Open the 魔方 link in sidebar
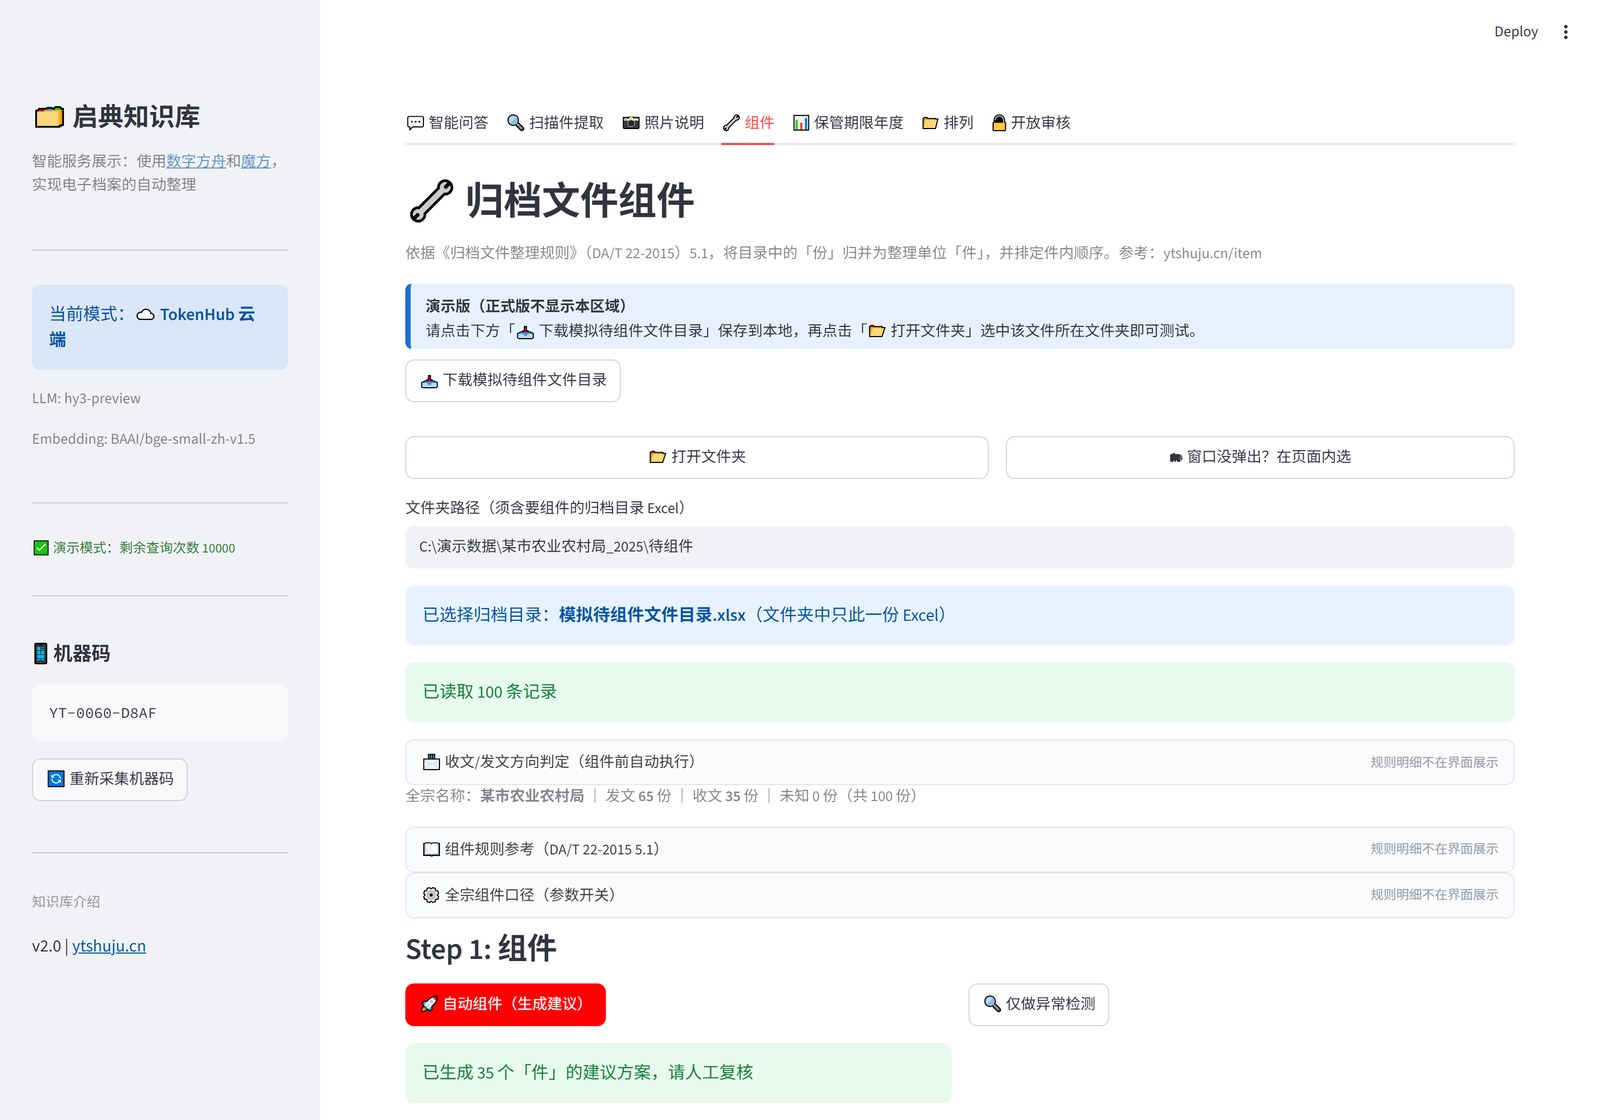 pyautogui.click(x=256, y=161)
